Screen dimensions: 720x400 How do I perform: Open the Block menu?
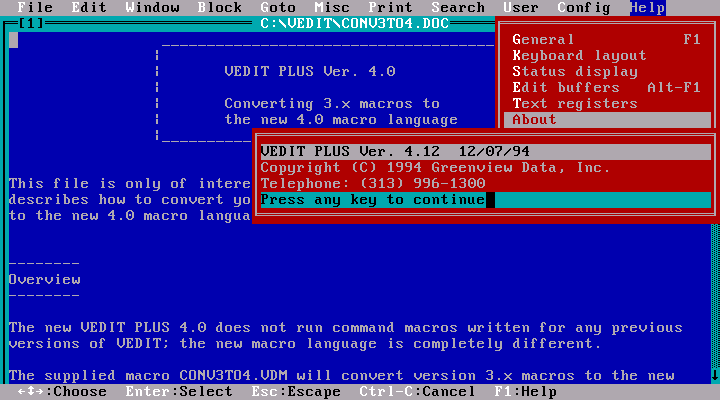click(219, 7)
